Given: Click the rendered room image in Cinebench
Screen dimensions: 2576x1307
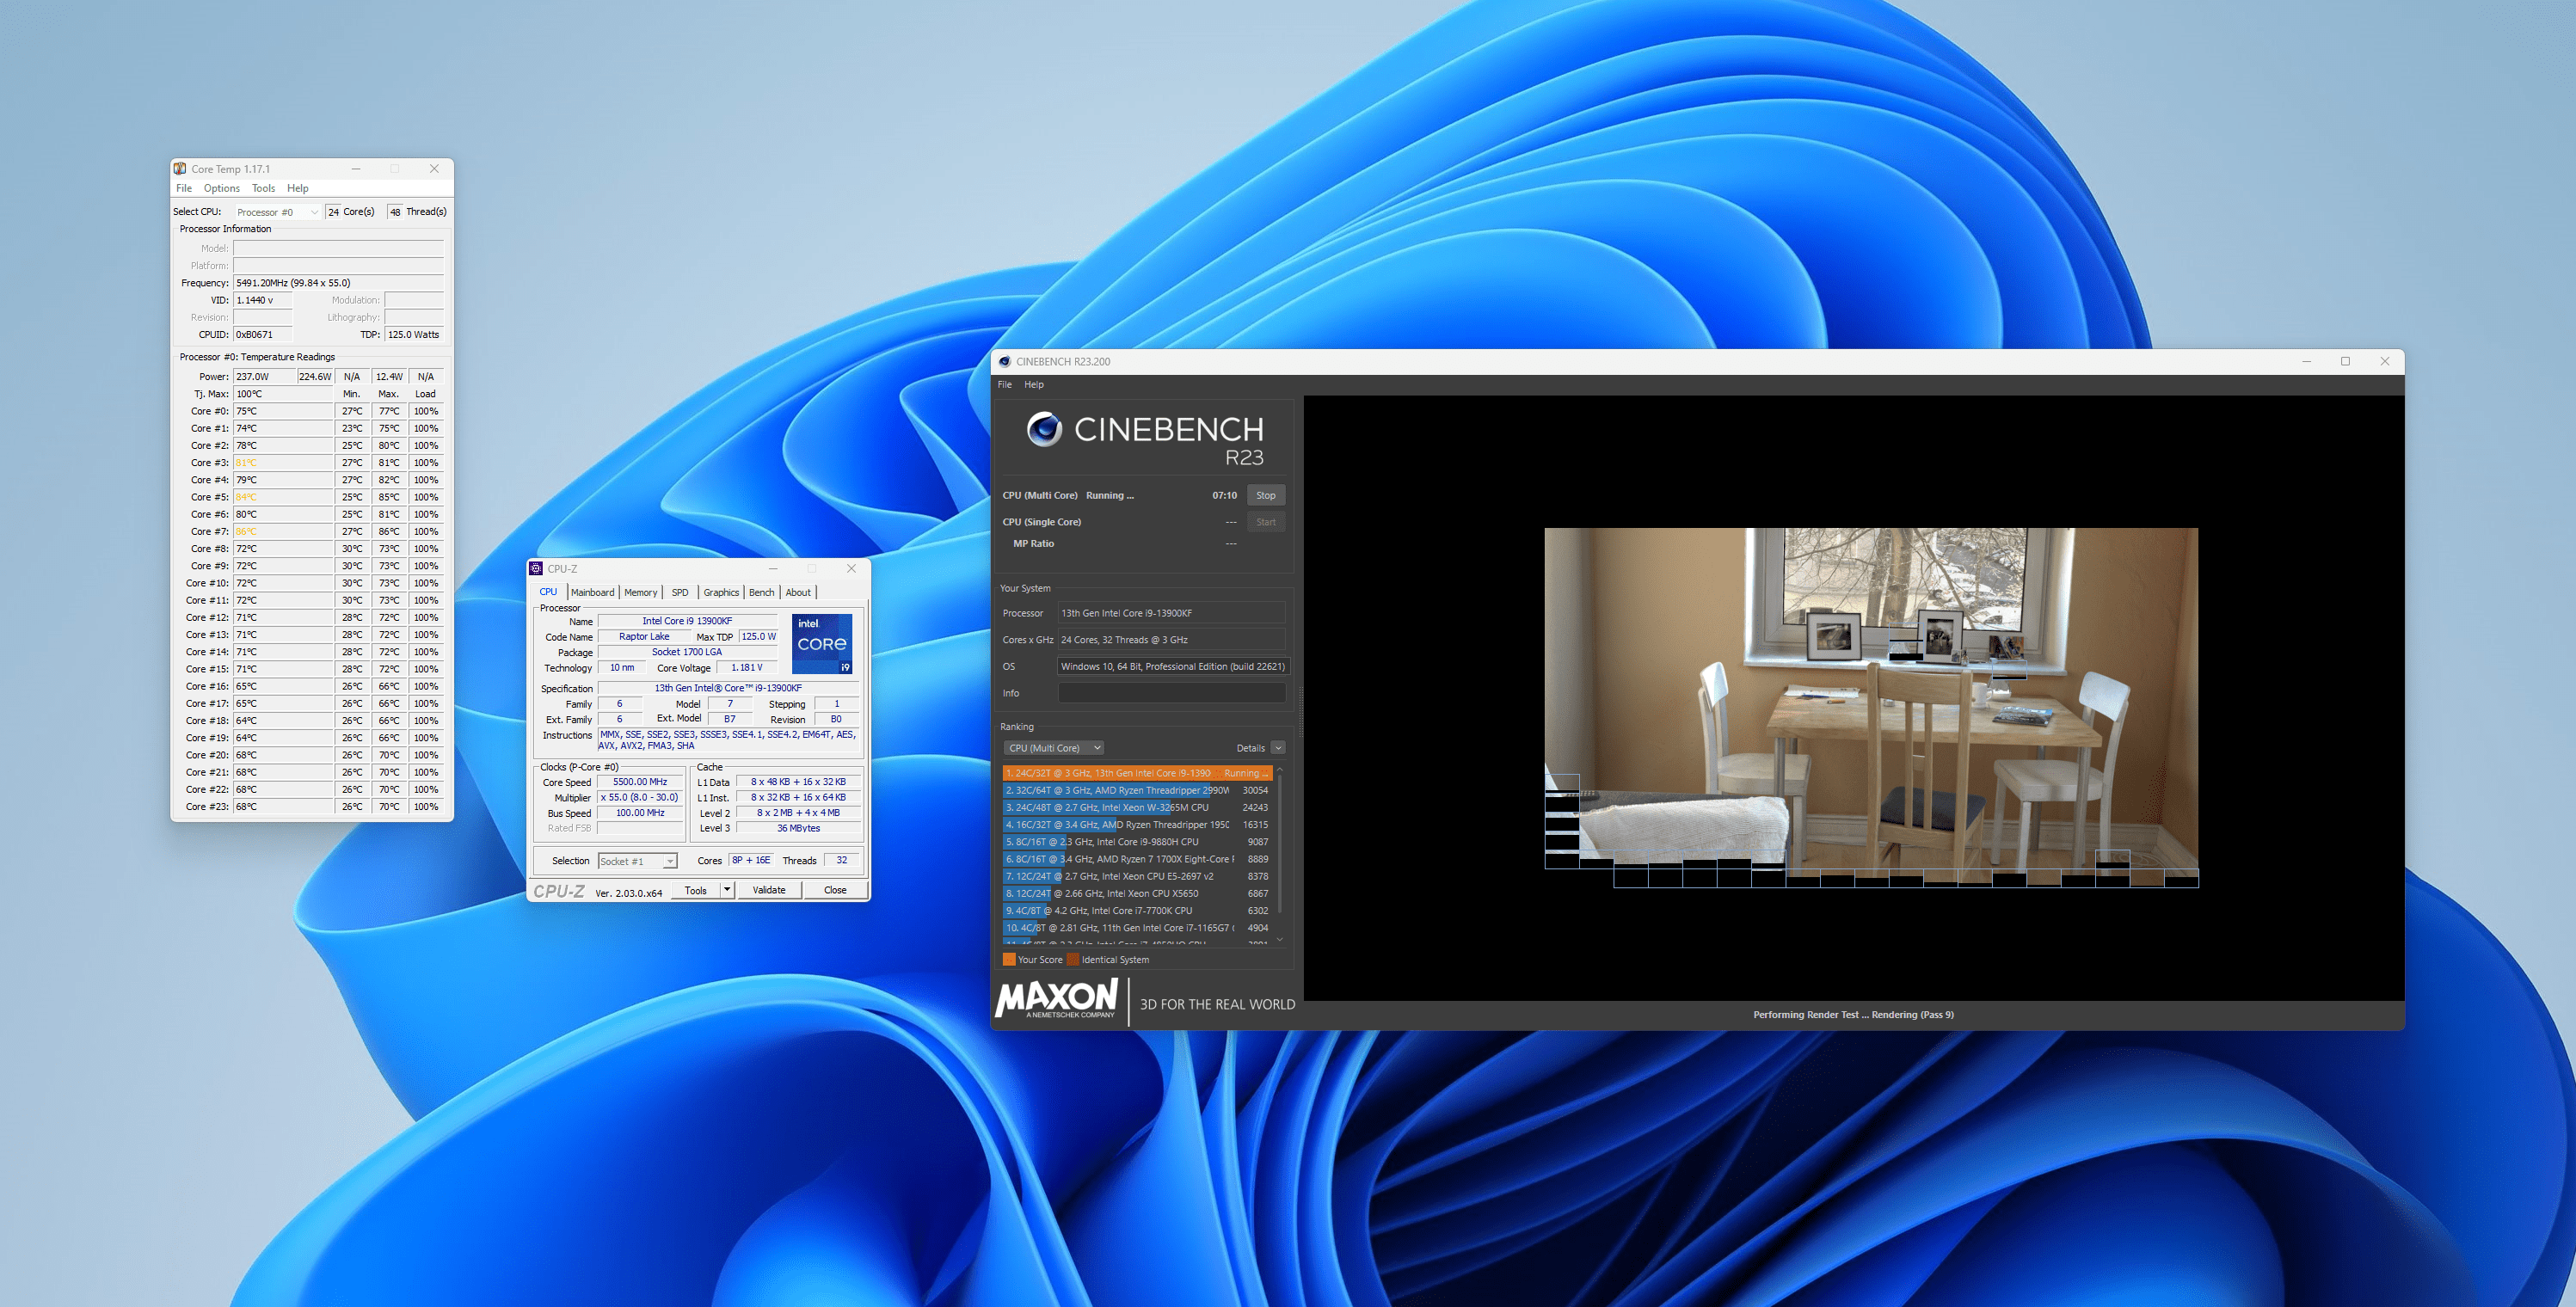Looking at the screenshot, I should pyautogui.click(x=1871, y=707).
